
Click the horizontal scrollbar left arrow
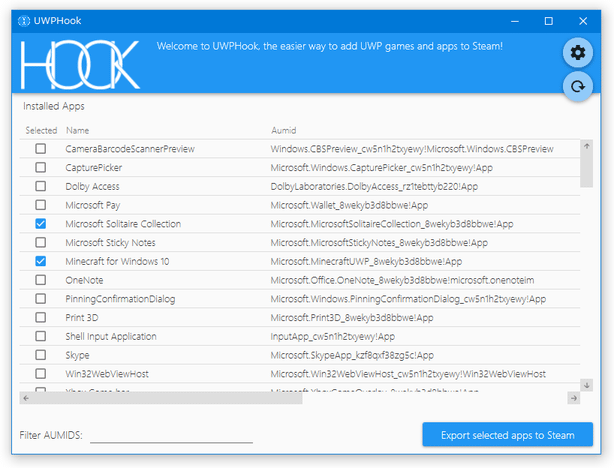26,398
